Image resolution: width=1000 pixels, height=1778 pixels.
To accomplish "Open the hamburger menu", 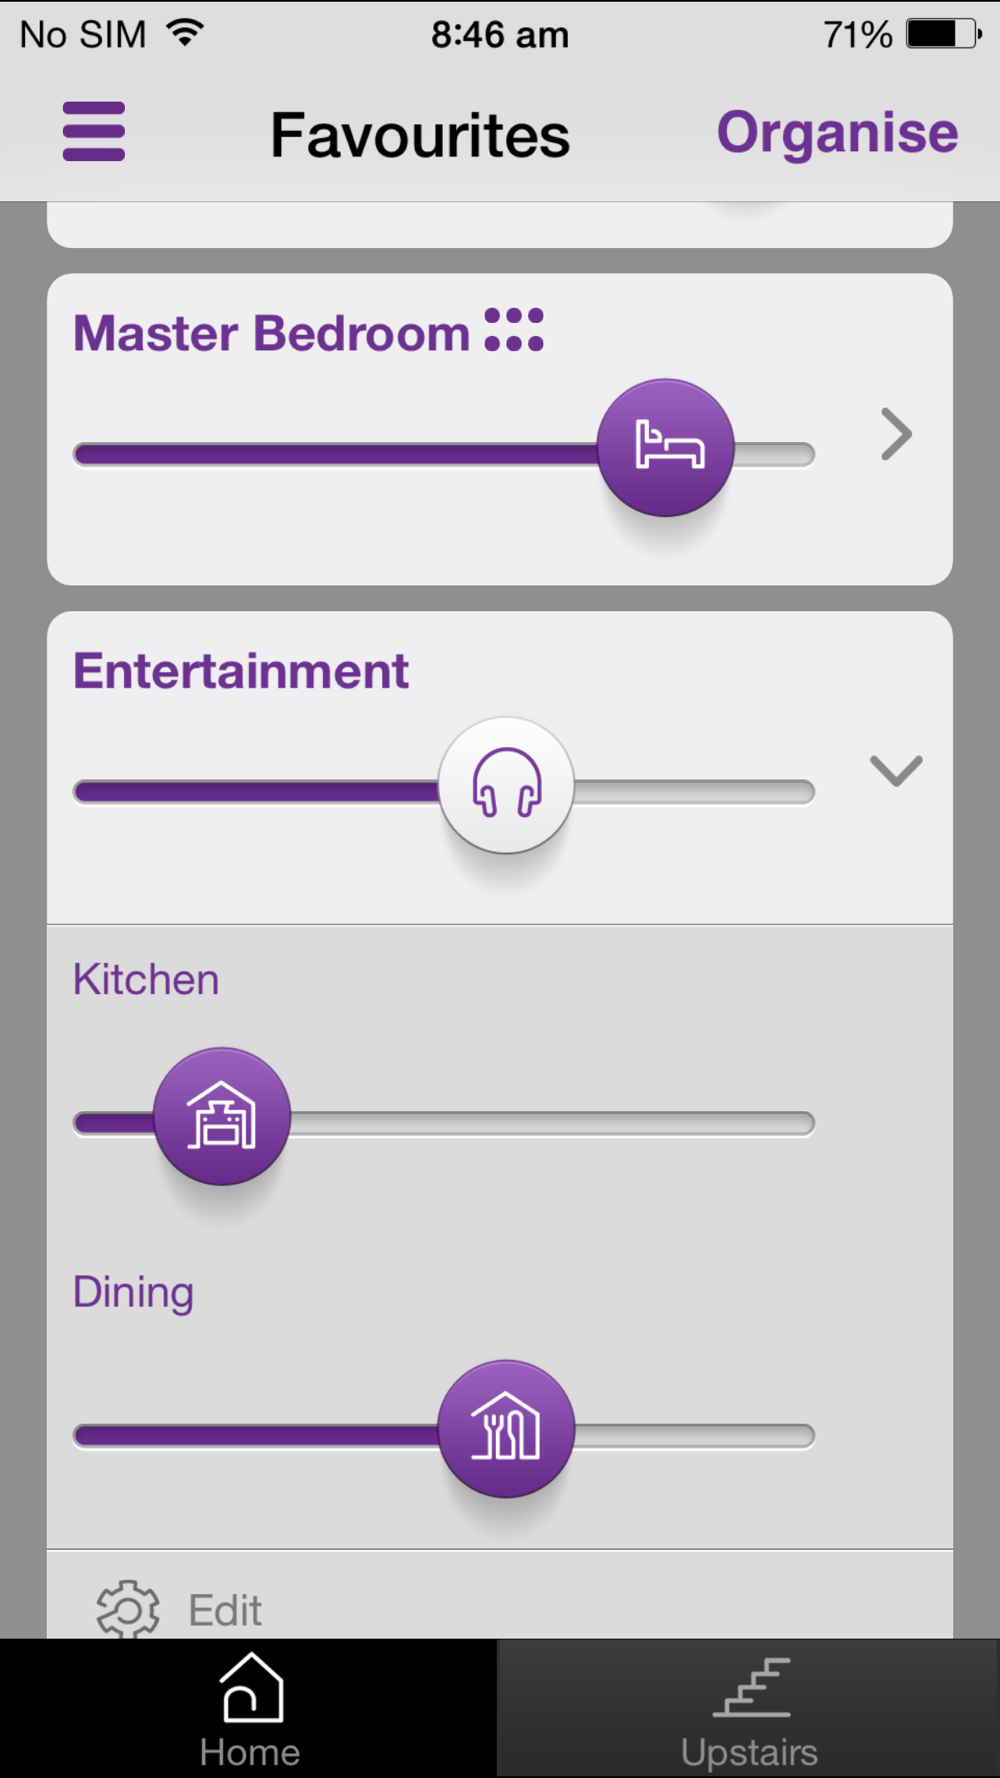I will click(x=94, y=131).
